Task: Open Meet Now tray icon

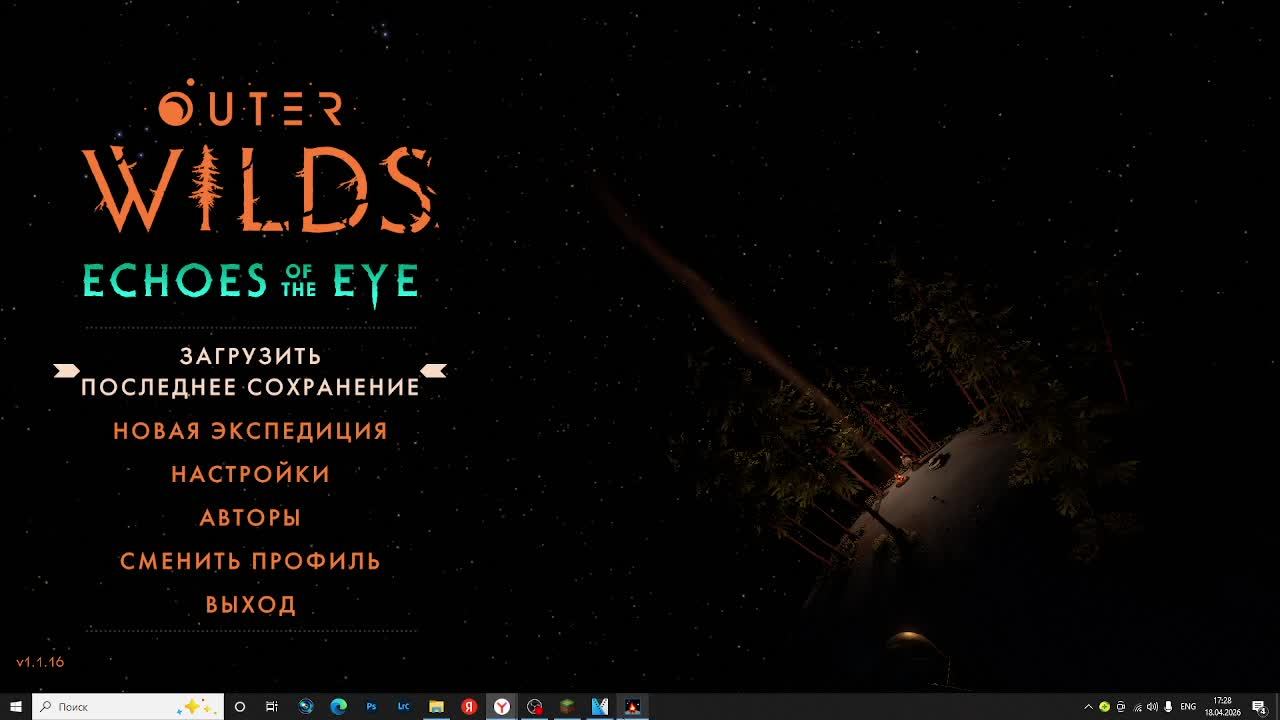Action: pyautogui.click(x=1121, y=706)
